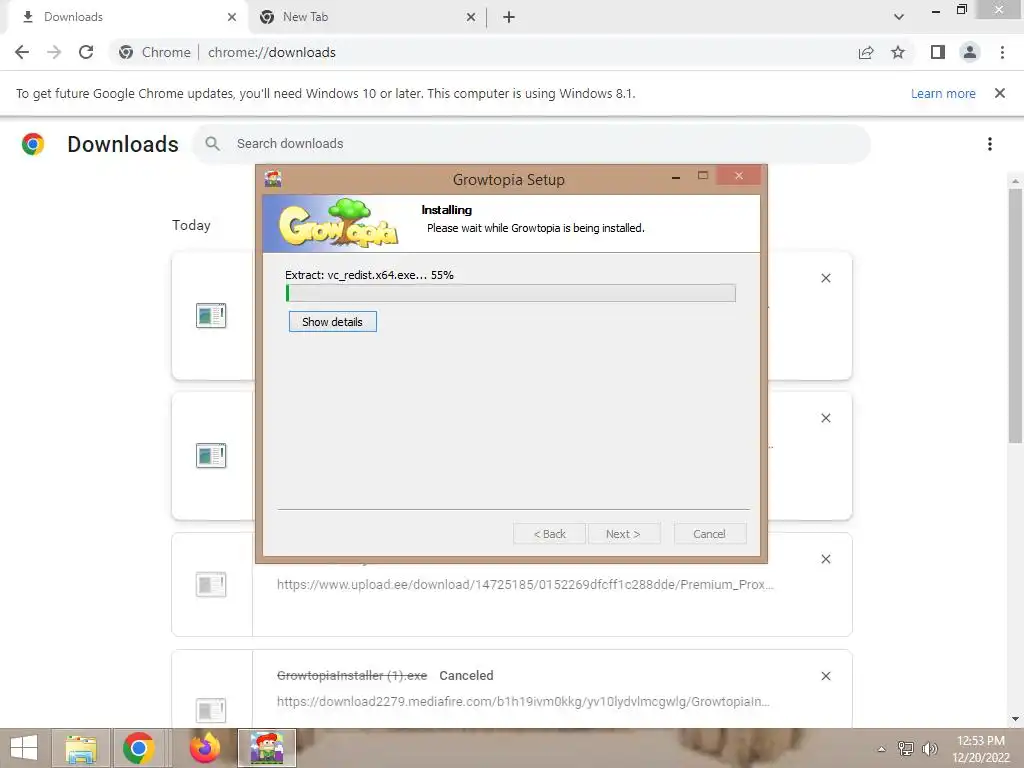The width and height of the screenshot is (1024, 768).
Task: Open the Downloads page more actions menu
Action: pos(990,144)
